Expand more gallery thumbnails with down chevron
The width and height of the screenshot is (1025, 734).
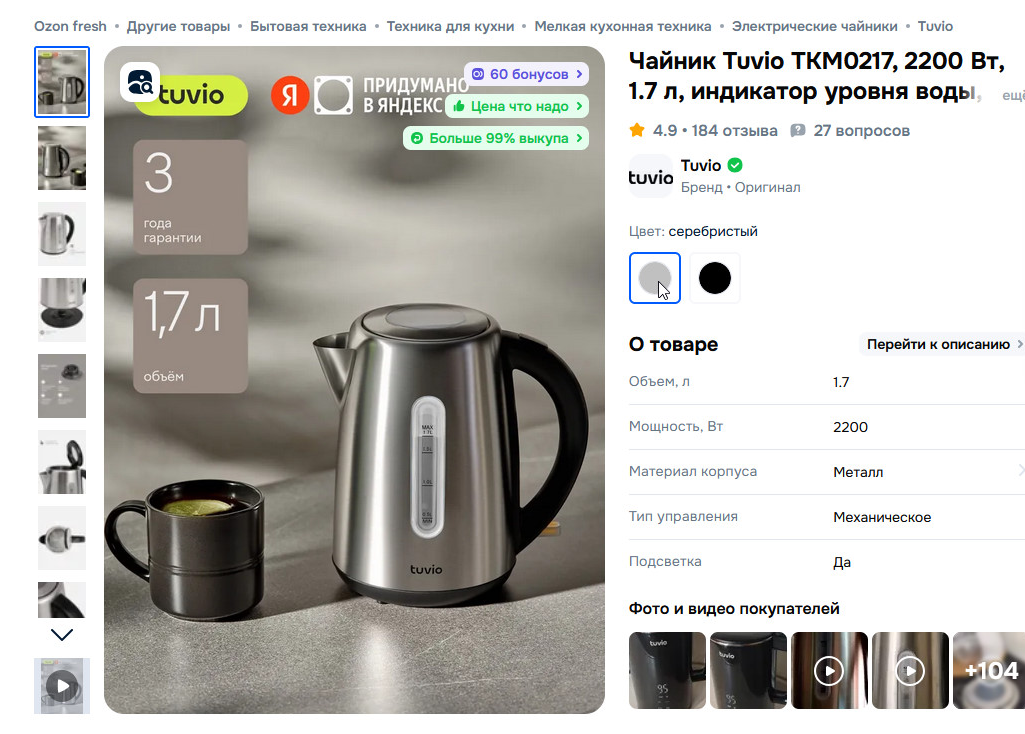click(61, 635)
